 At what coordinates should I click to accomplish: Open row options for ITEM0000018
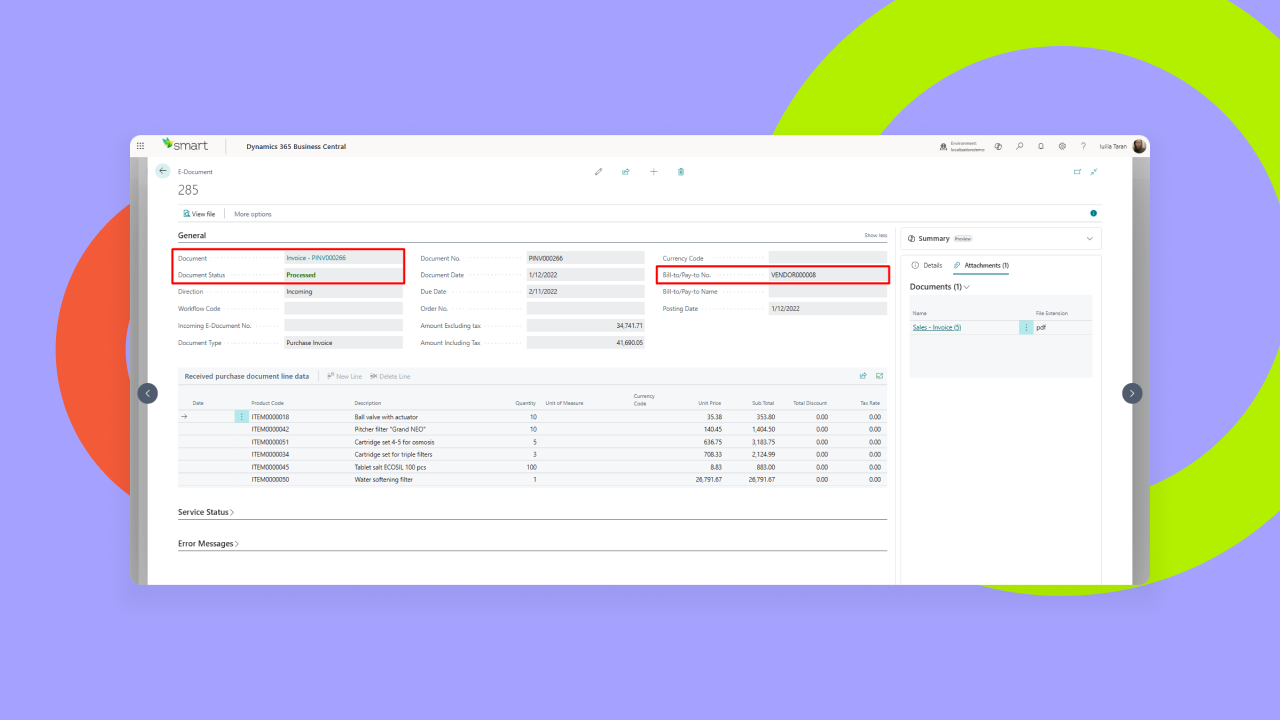(x=241, y=417)
